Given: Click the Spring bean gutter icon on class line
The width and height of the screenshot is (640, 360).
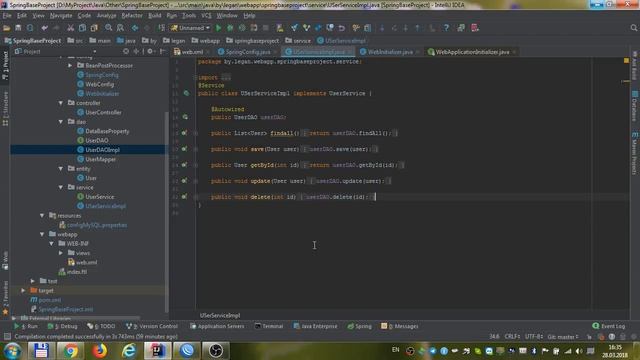Looking at the screenshot, I should 186,93.
